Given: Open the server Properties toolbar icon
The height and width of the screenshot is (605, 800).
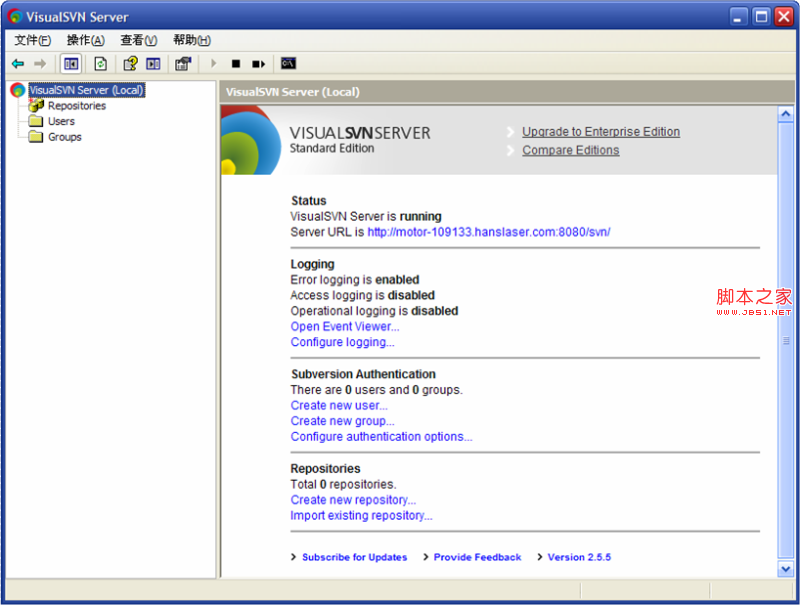Looking at the screenshot, I should [x=183, y=64].
